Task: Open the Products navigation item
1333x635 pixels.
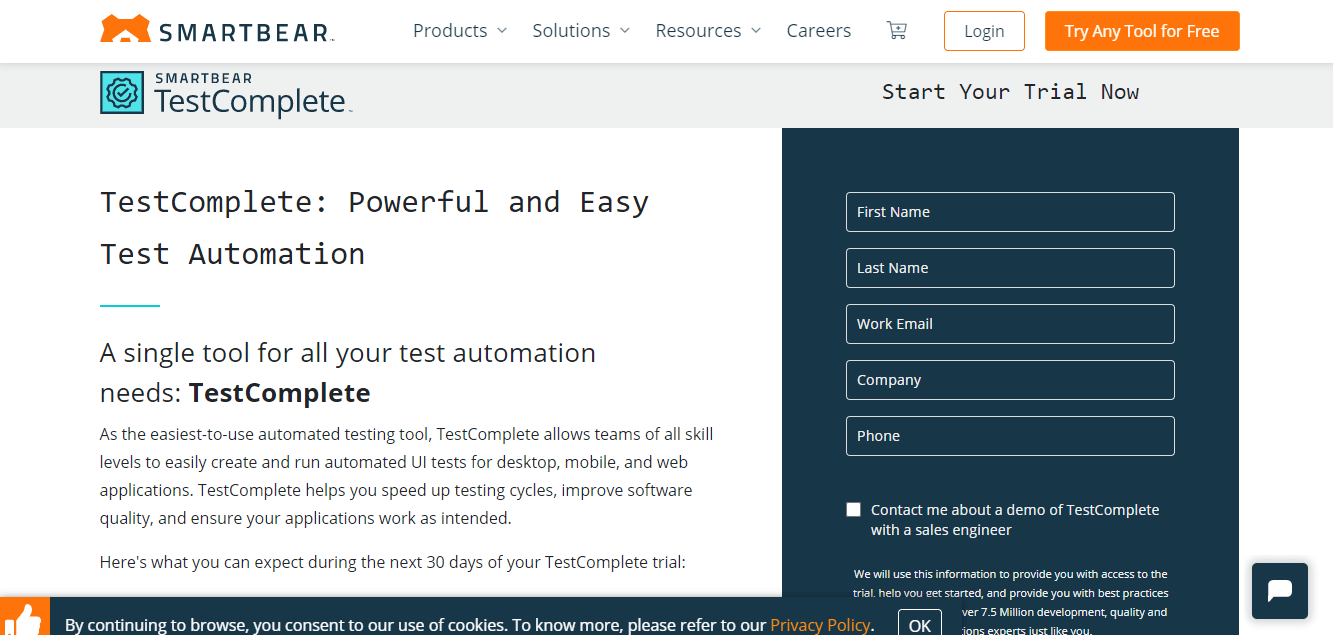Action: pyautogui.click(x=450, y=31)
